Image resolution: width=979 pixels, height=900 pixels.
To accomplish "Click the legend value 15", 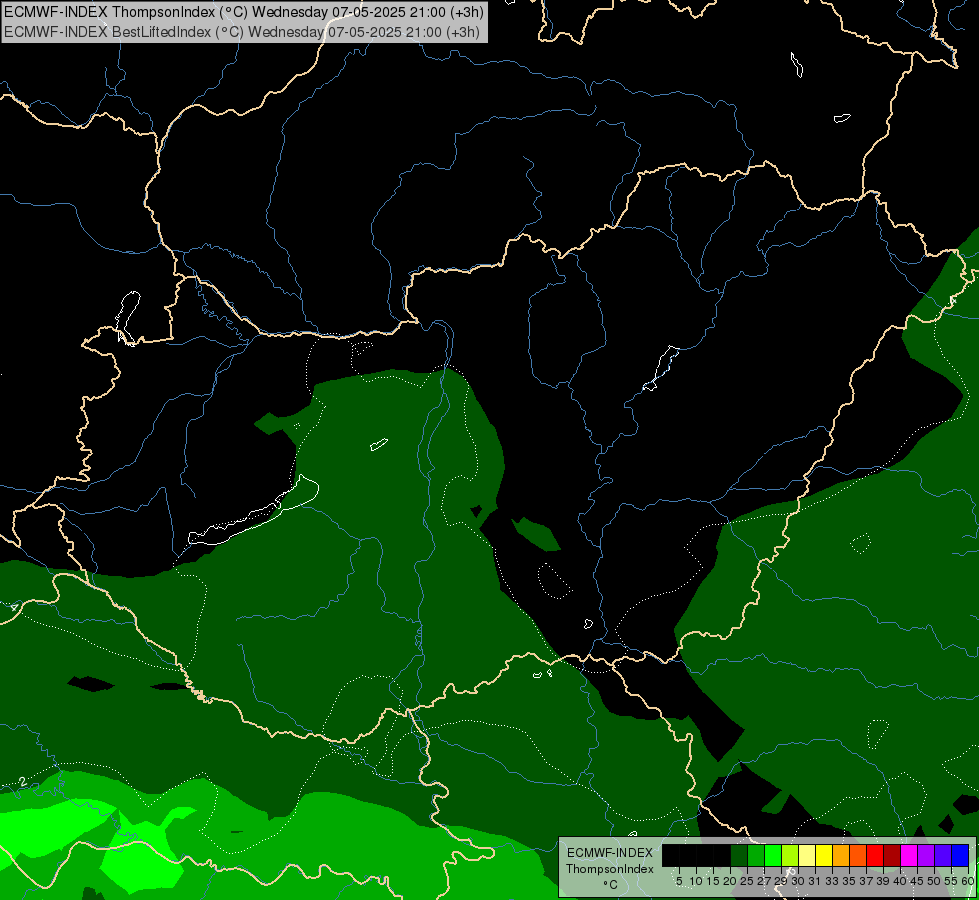I will coord(713,881).
